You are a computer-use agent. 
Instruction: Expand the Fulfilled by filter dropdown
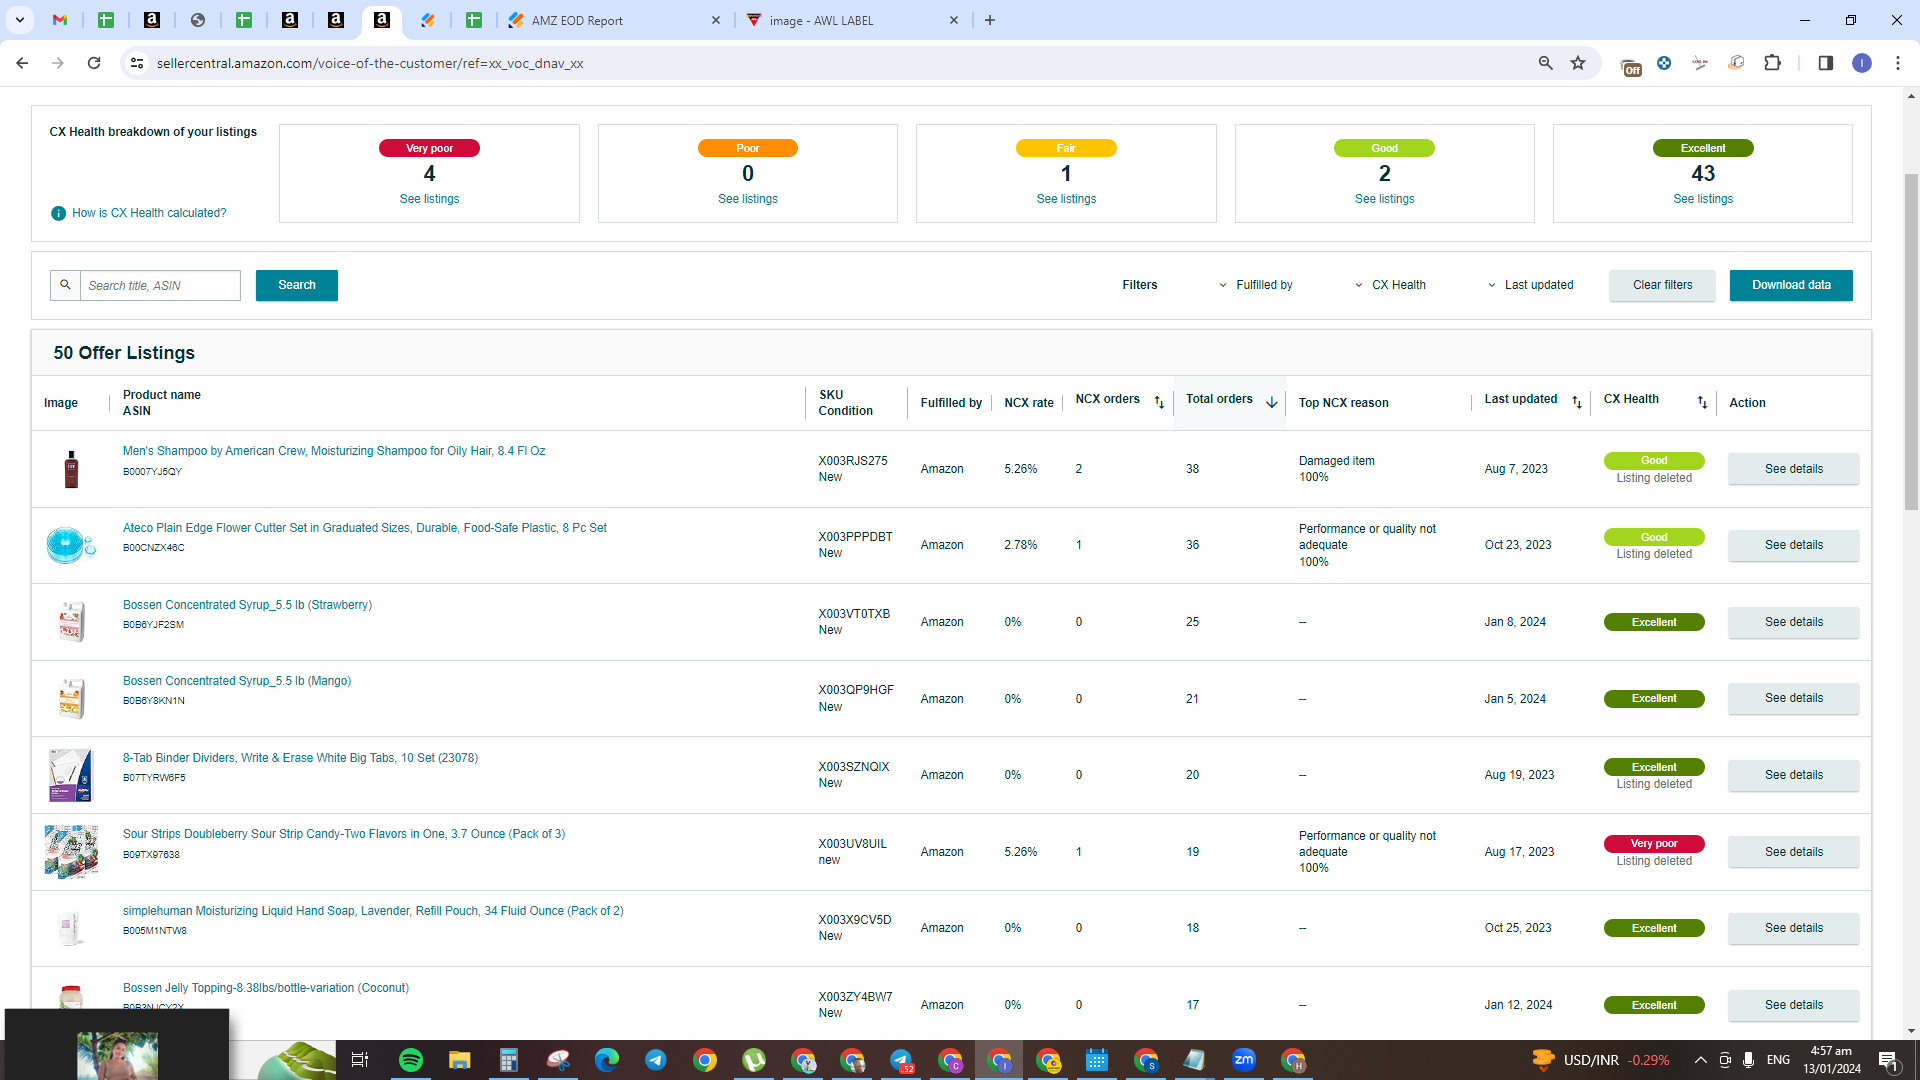1256,285
